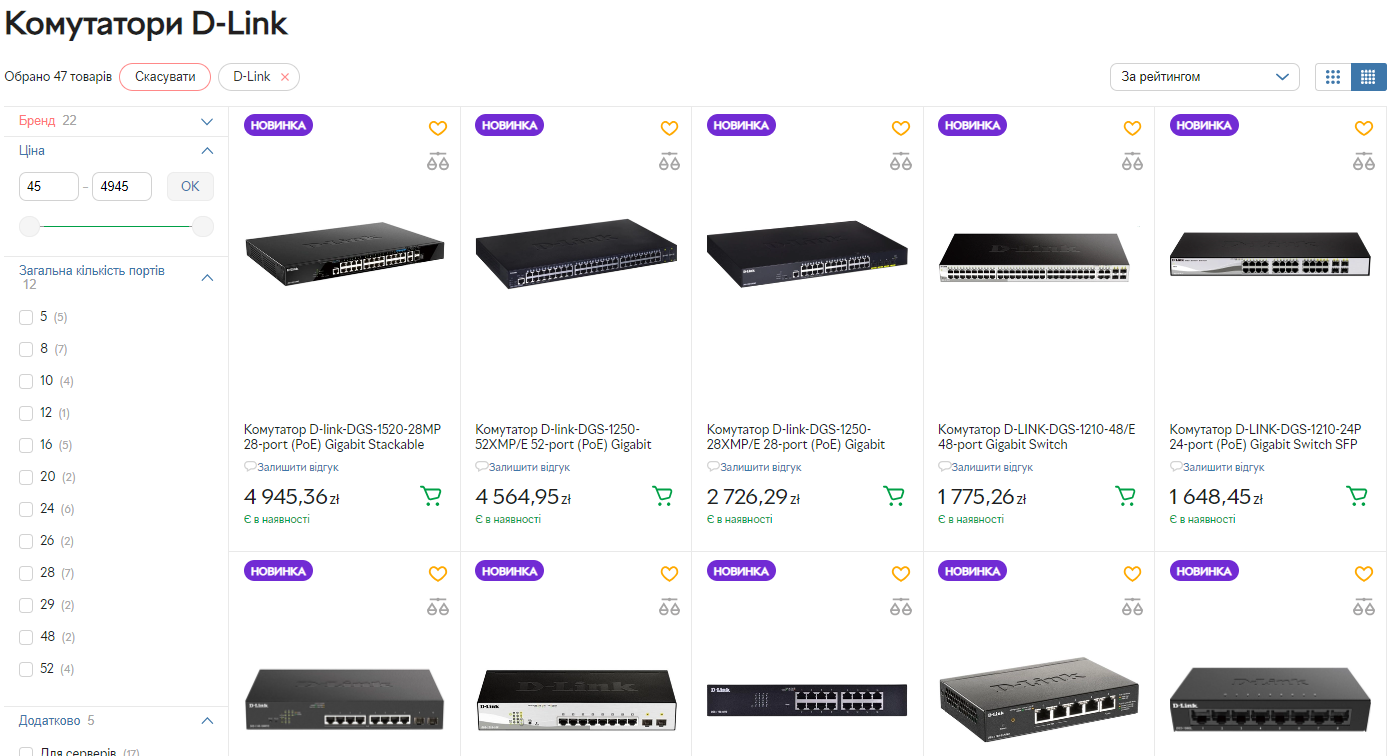Click the minimum price input field
Image resolution: width=1394 pixels, height=756 pixels.
tap(48, 186)
